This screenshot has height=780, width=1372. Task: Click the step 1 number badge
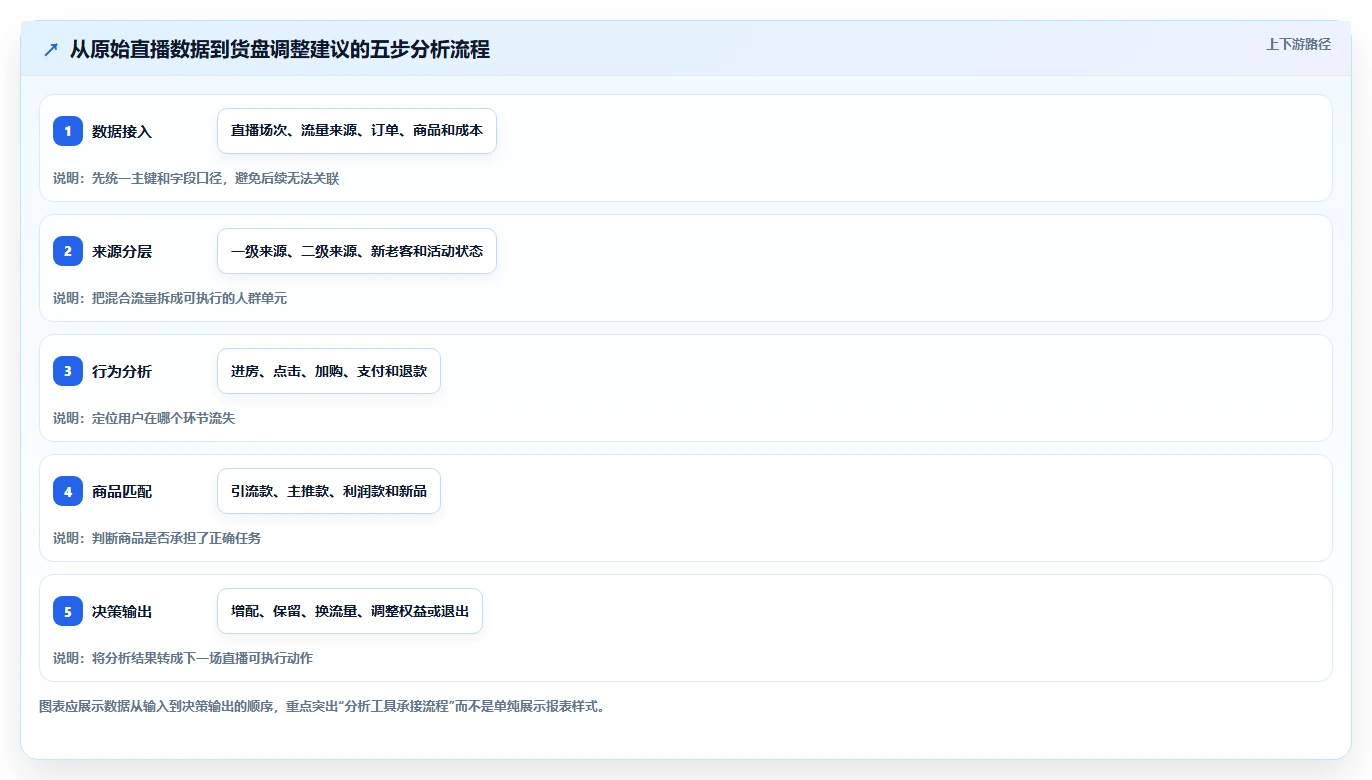click(68, 131)
